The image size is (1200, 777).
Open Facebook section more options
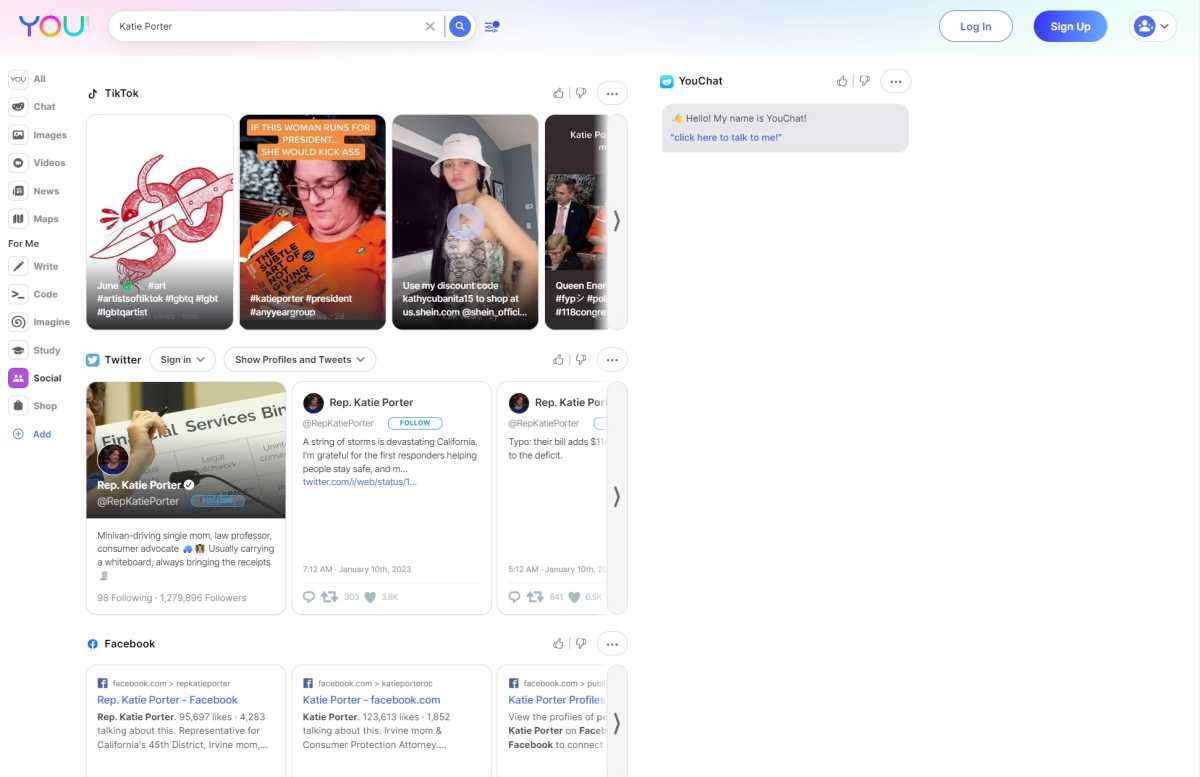tap(612, 644)
